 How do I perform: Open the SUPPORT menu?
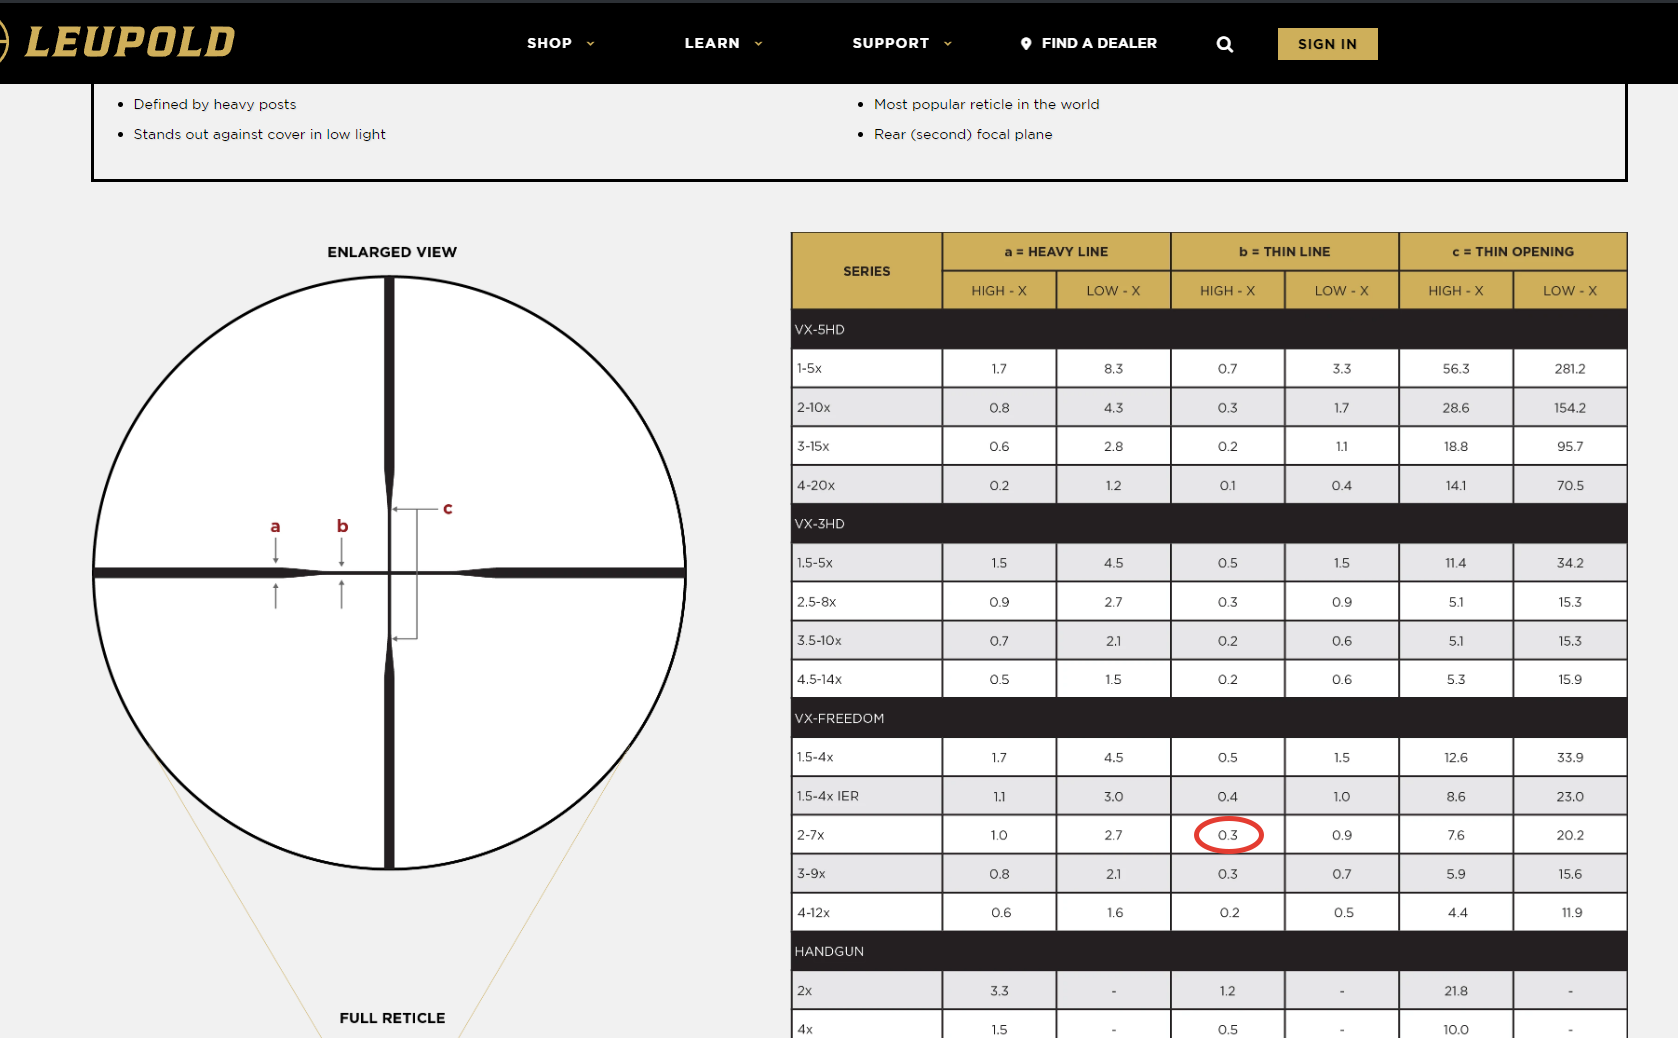(x=890, y=43)
